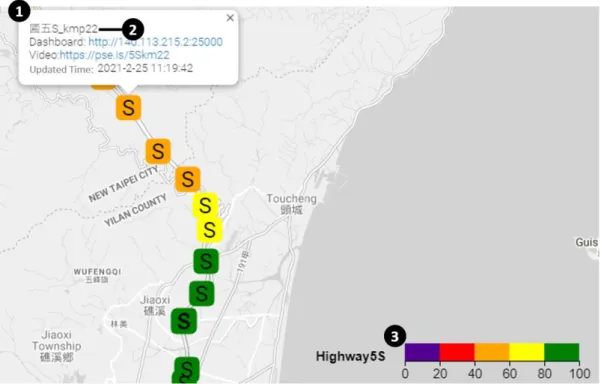601x384 pixels.
Task: Click the Jiaoxi Township 礁溪鄉 map label
Action: 57,346
